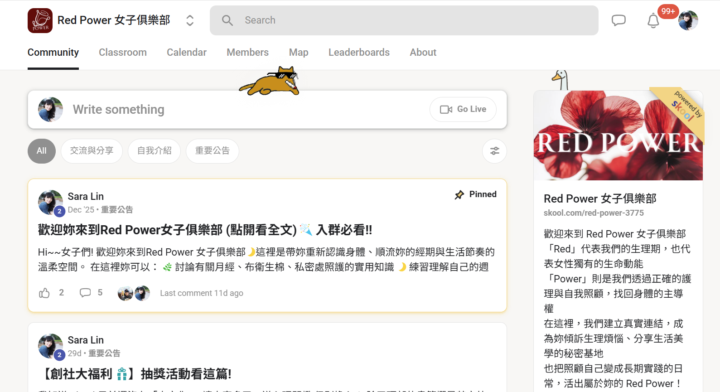Click the write-box user avatar
This screenshot has height=392, width=720.
50,109
